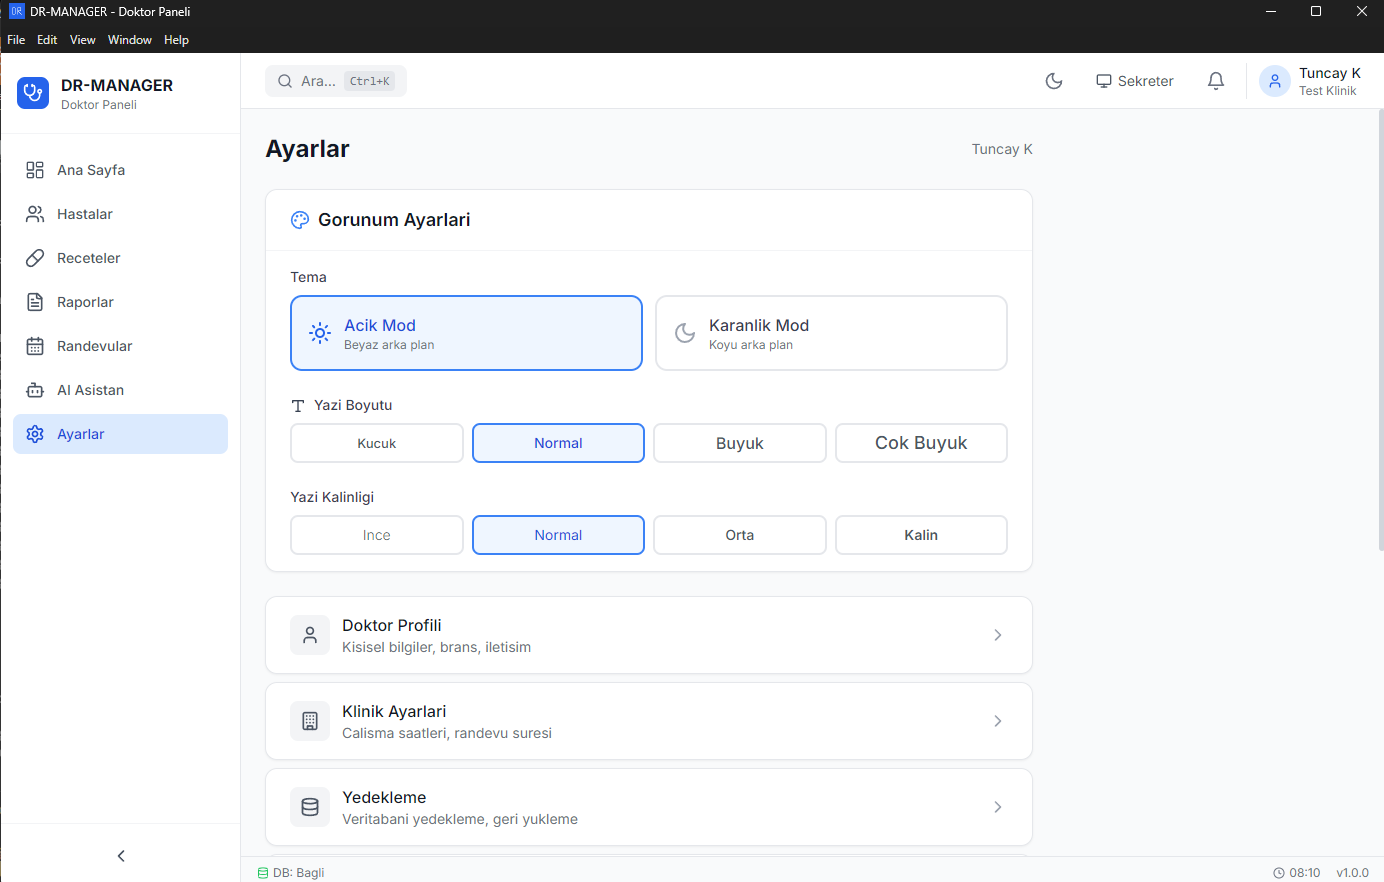1384x882 pixels.
Task: Click the Ara search field
Action: (x=335, y=81)
